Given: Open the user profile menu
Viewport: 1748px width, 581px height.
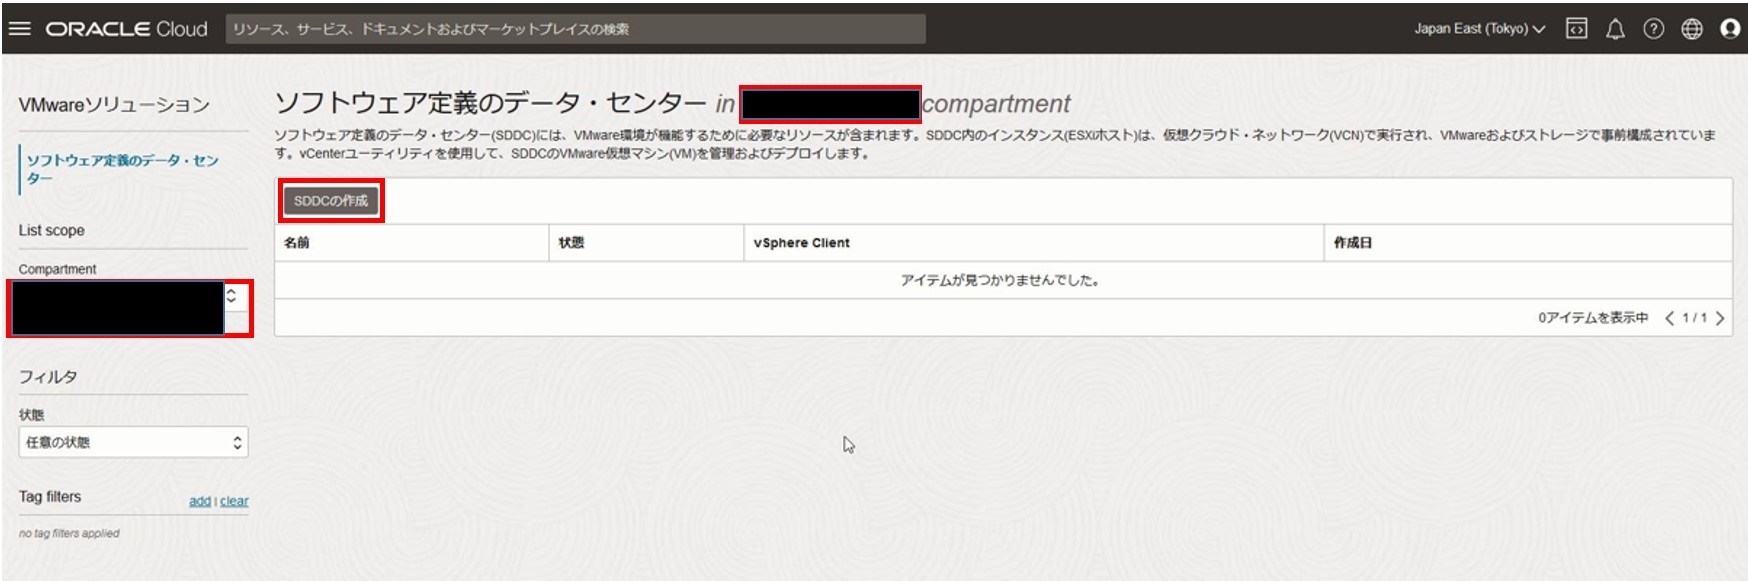Looking at the screenshot, I should (1729, 29).
